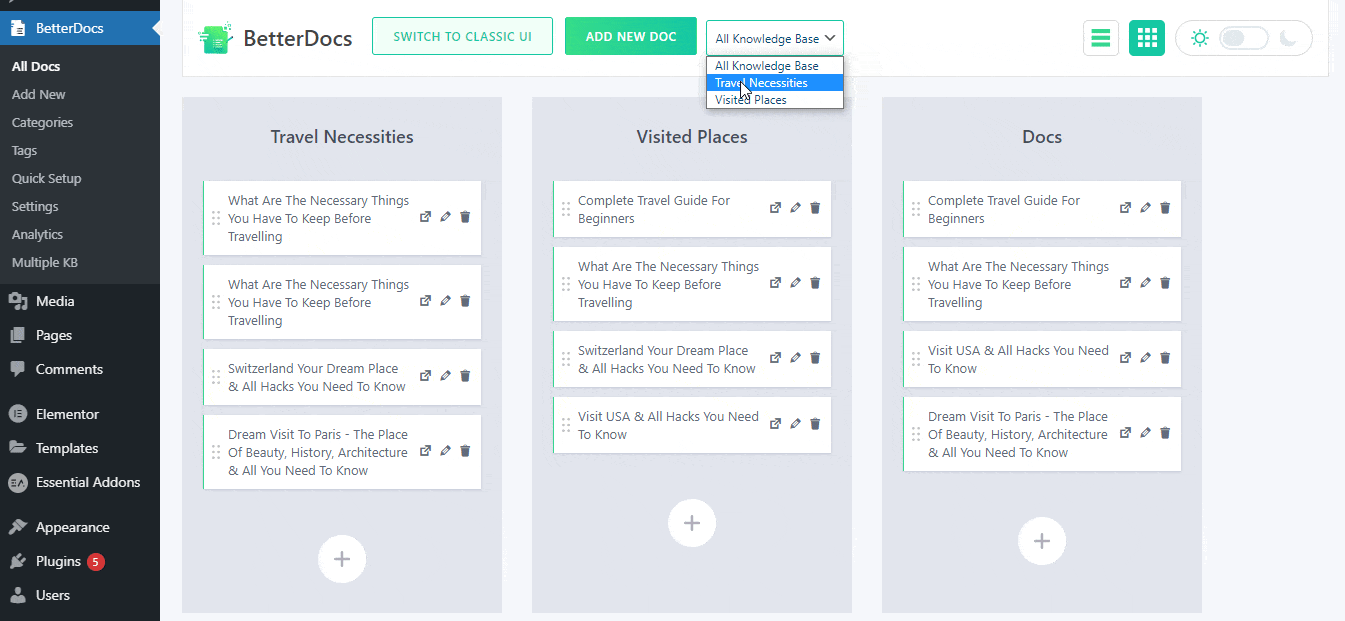1345x621 pixels.
Task: Delete Dream Visit To Paris in Travel Necessities
Action: pos(465,451)
